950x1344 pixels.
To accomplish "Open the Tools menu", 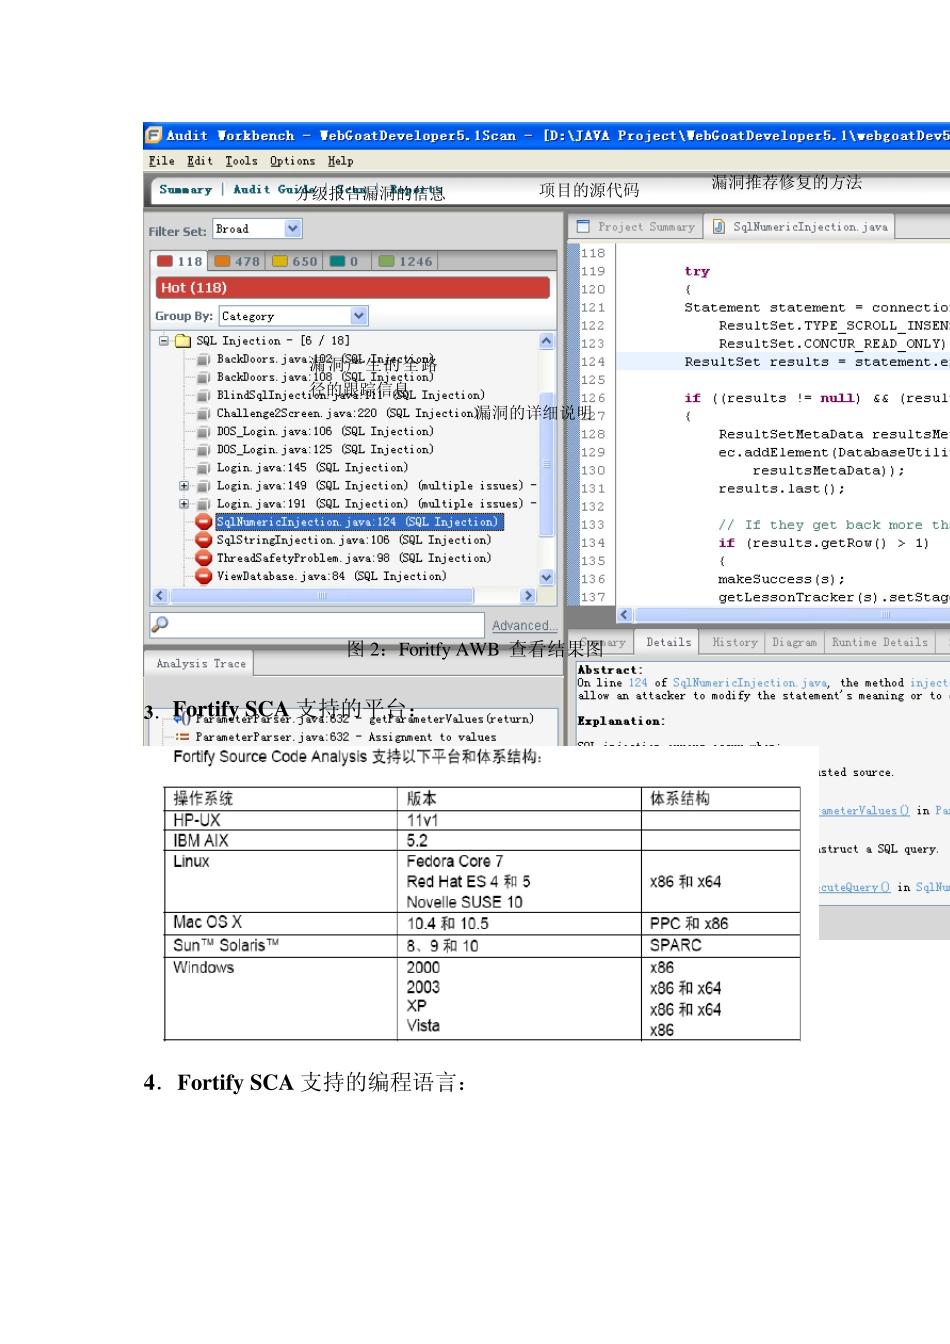I will point(241,161).
